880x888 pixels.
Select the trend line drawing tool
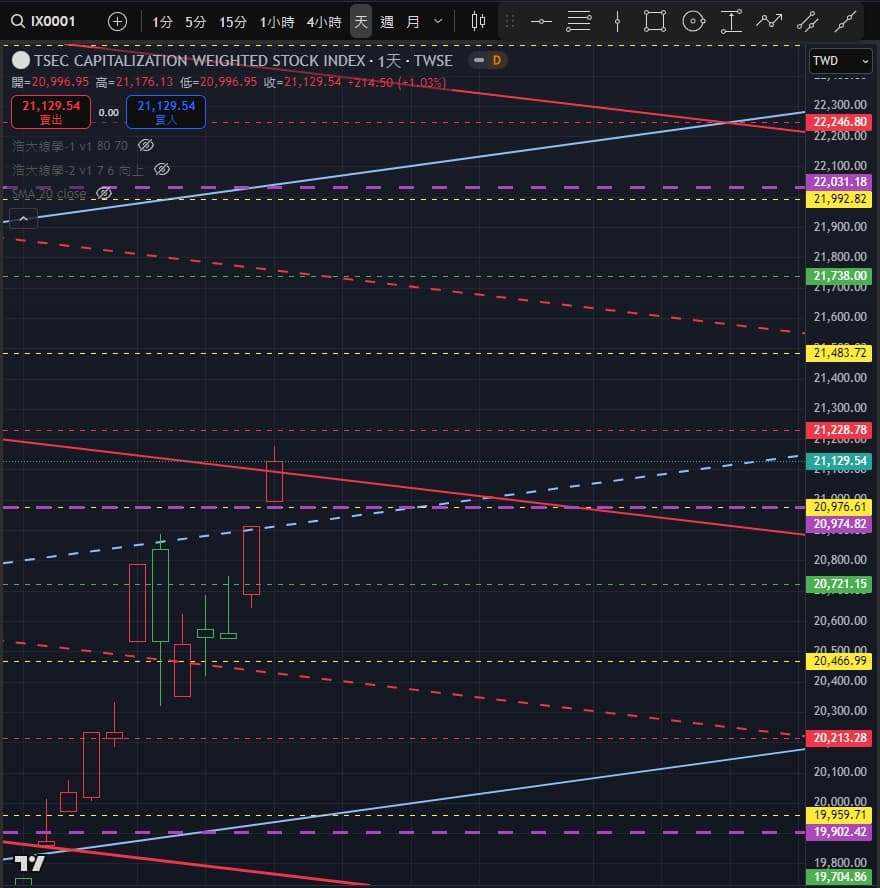pyautogui.click(x=845, y=22)
